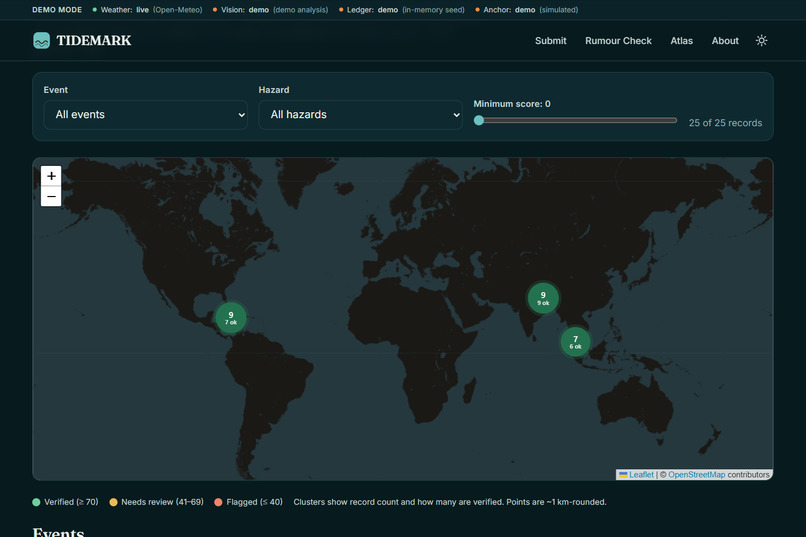Click the 'Minimum score: 0' label

coord(512,104)
